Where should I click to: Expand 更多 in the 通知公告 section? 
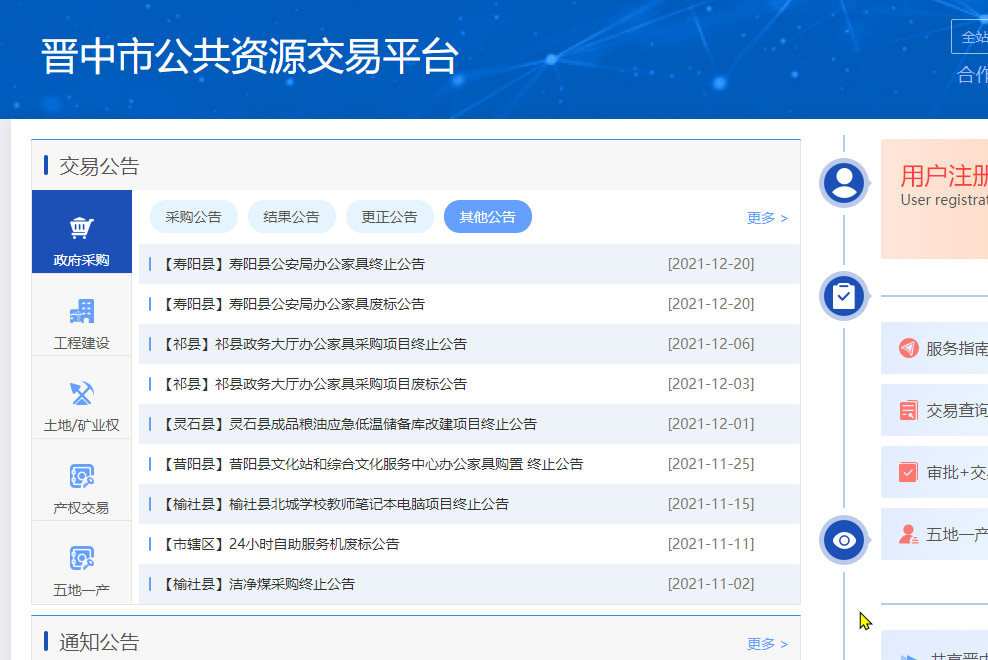point(766,644)
